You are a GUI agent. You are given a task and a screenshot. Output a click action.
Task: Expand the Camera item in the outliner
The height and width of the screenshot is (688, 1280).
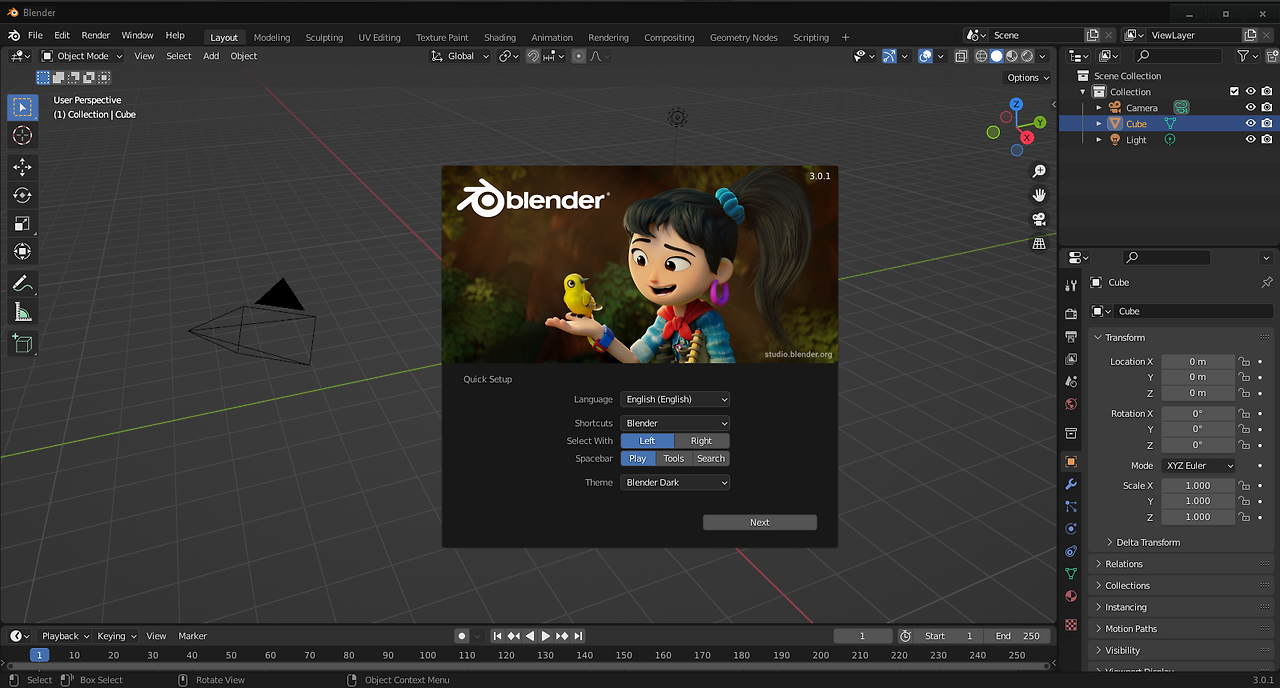(x=1098, y=107)
